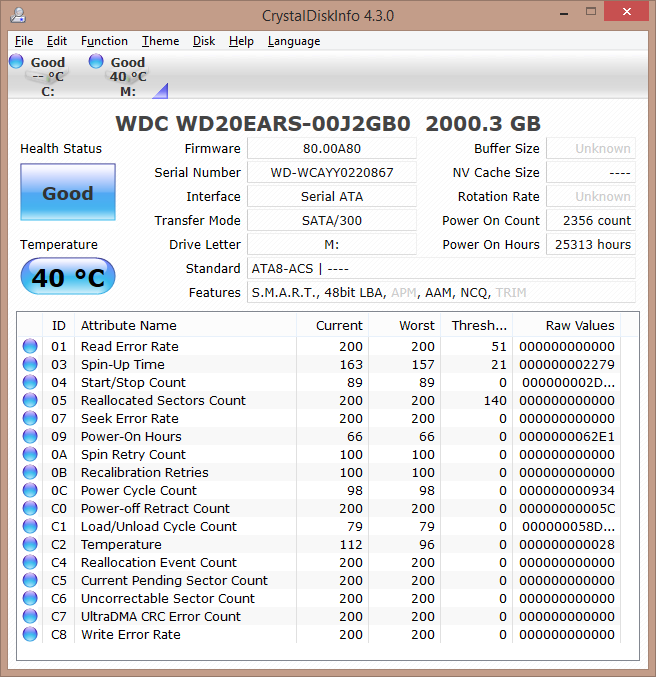Click status orb for Write Error Rate
Viewport: 656px width, 677px height.
(30, 634)
